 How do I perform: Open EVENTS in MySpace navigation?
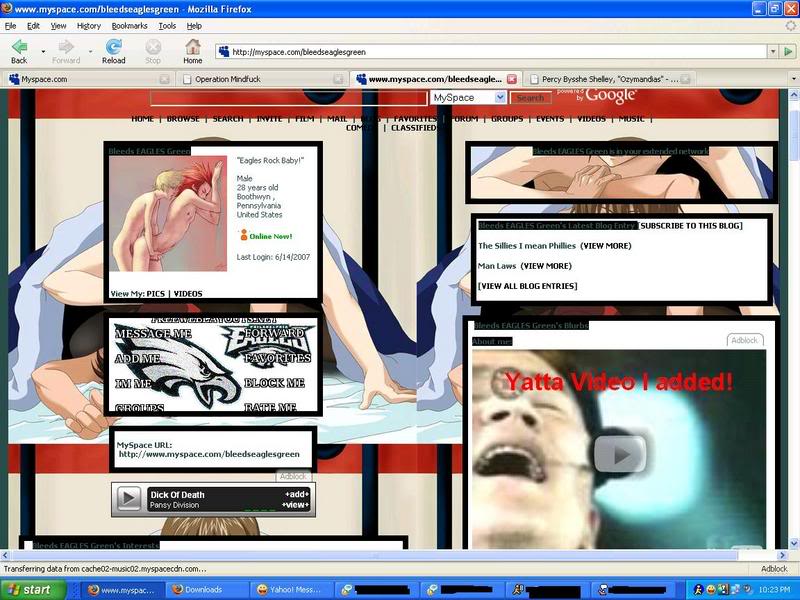click(x=550, y=119)
